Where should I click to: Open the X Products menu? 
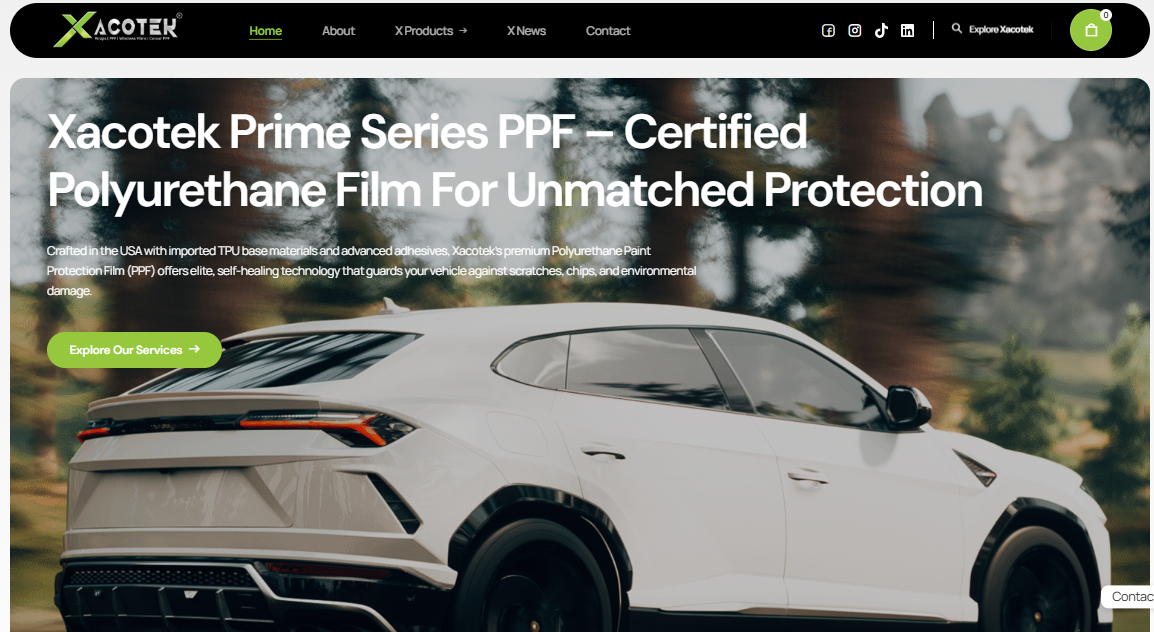tap(424, 31)
